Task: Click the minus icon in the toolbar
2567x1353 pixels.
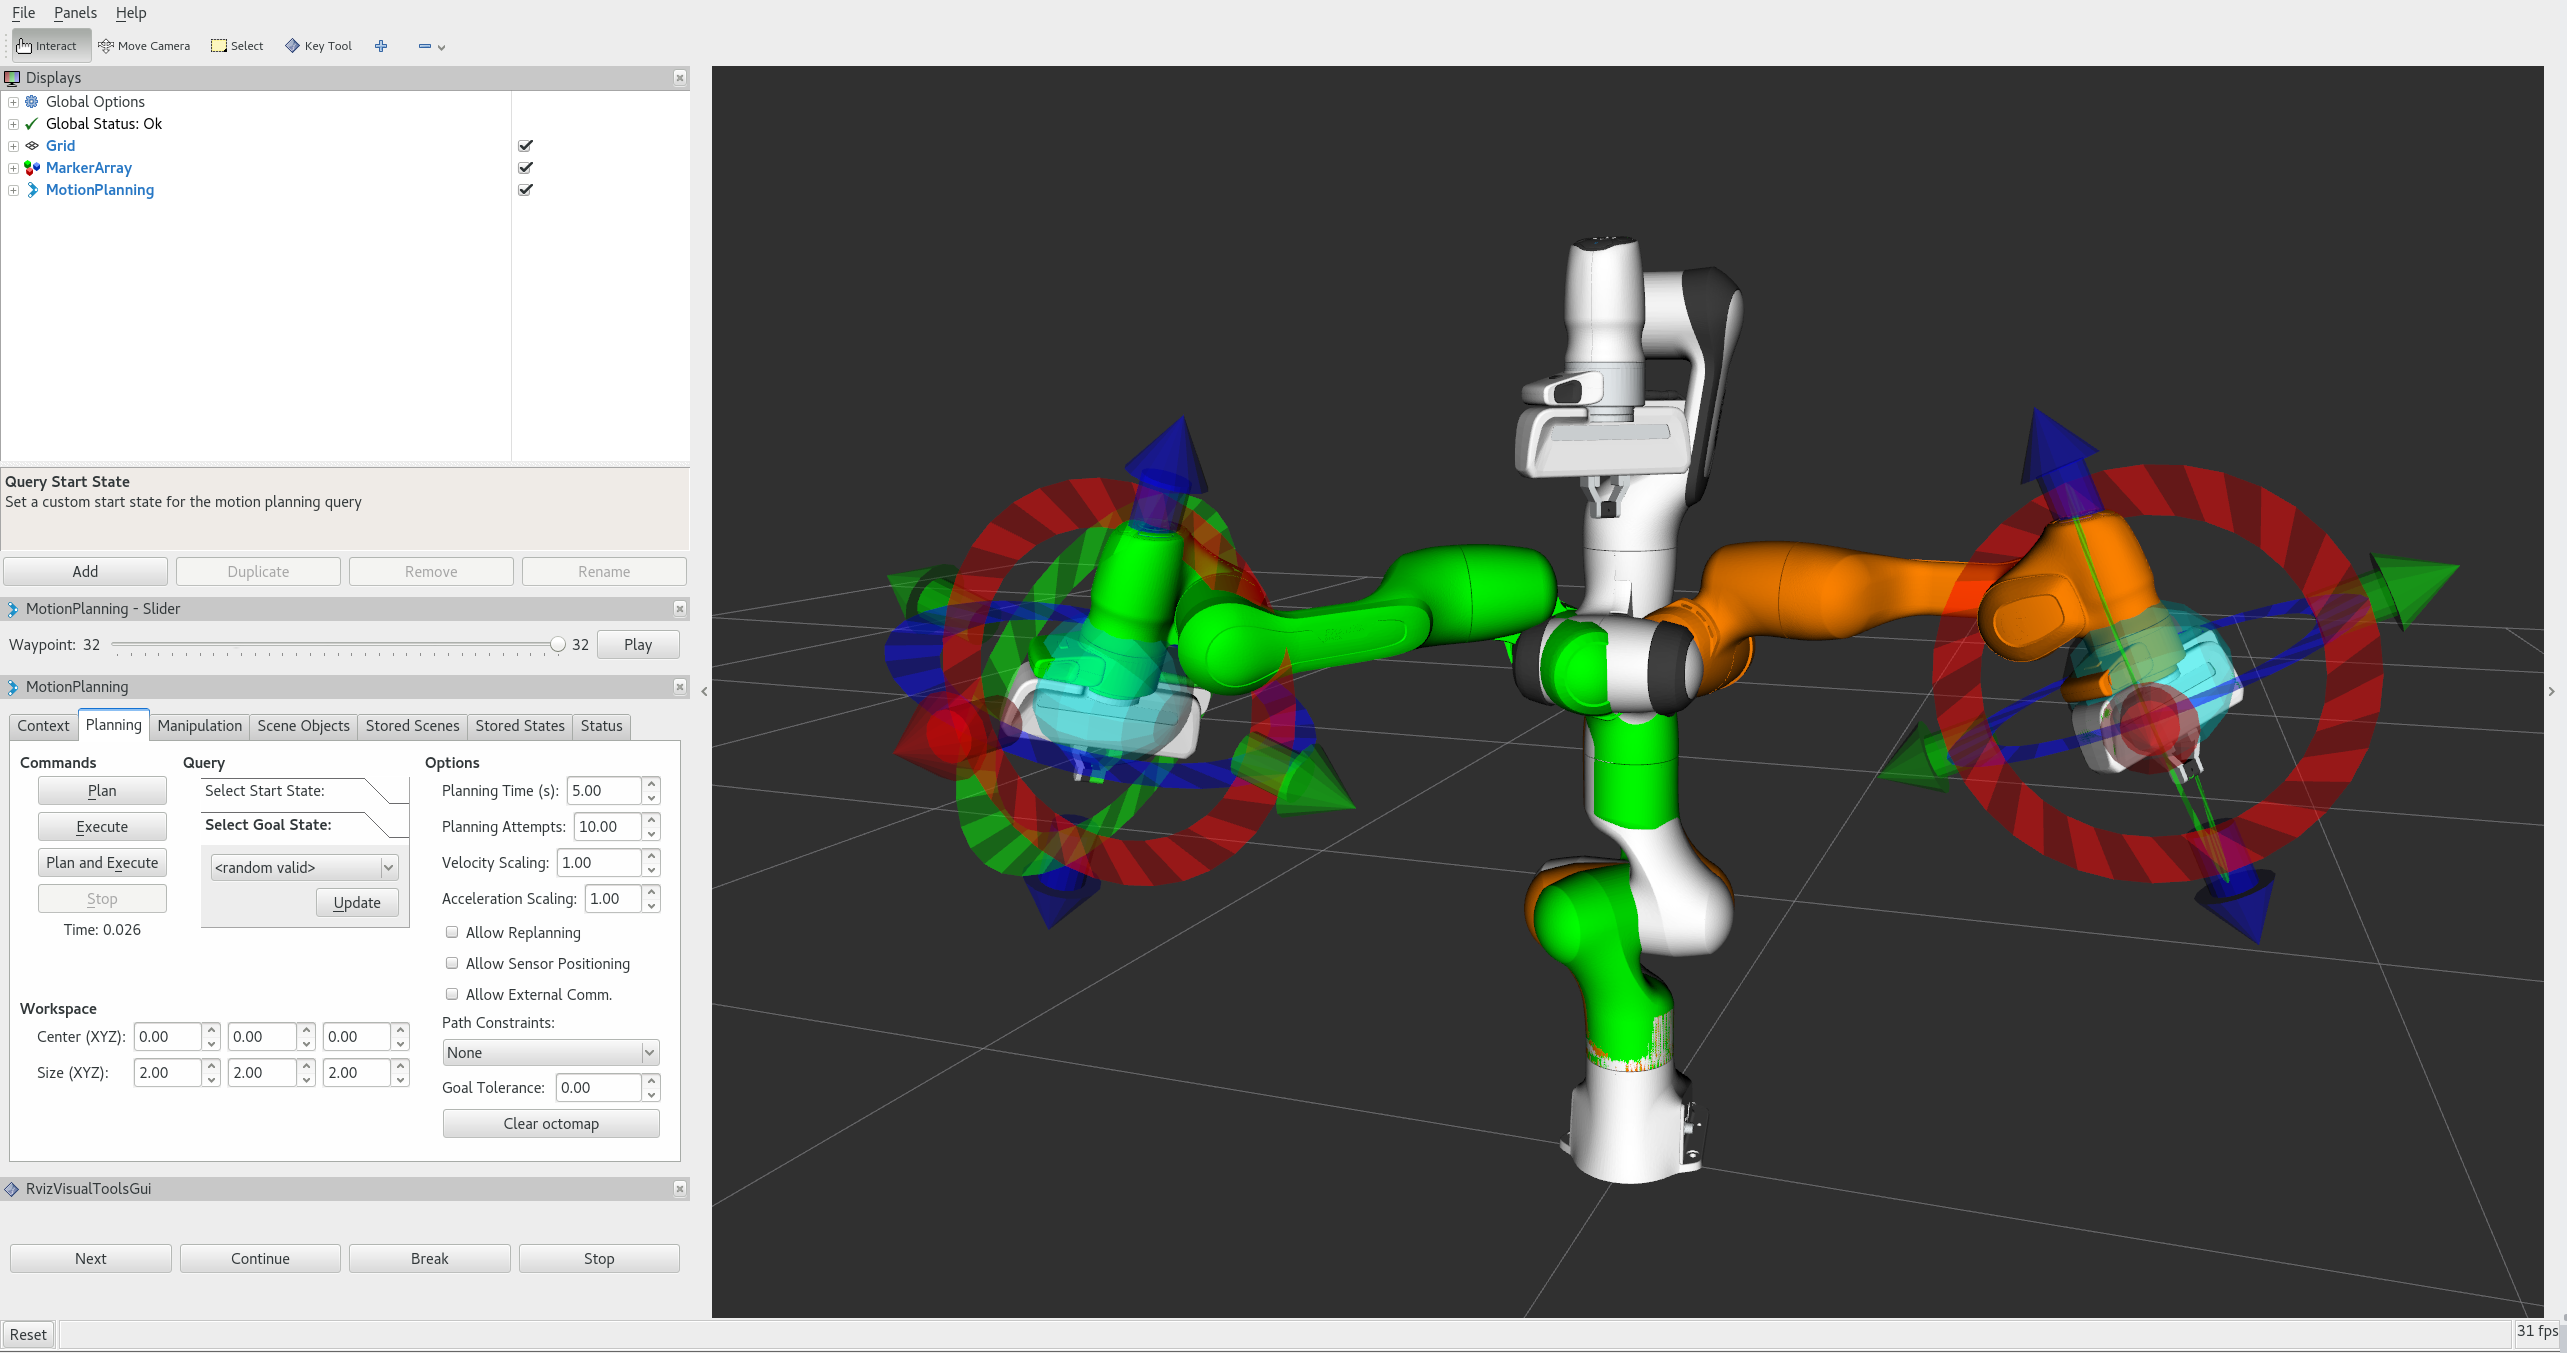Action: [x=423, y=46]
